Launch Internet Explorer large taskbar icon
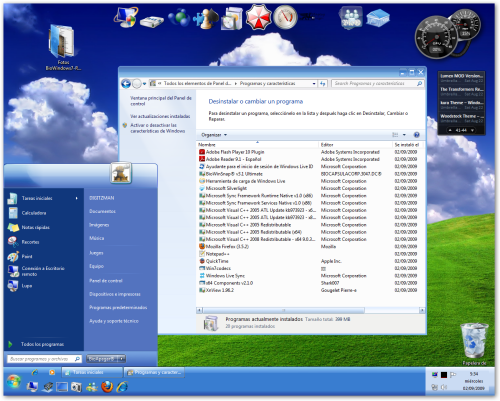500x401 pixels. click(122, 387)
